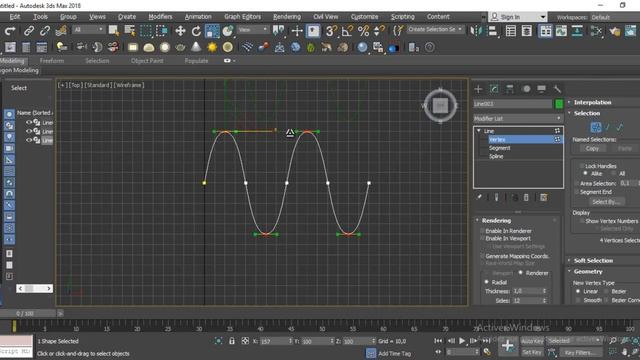Screen dimensions: 640x360
Task: Click the help question mark icon
Action: coord(429,47)
